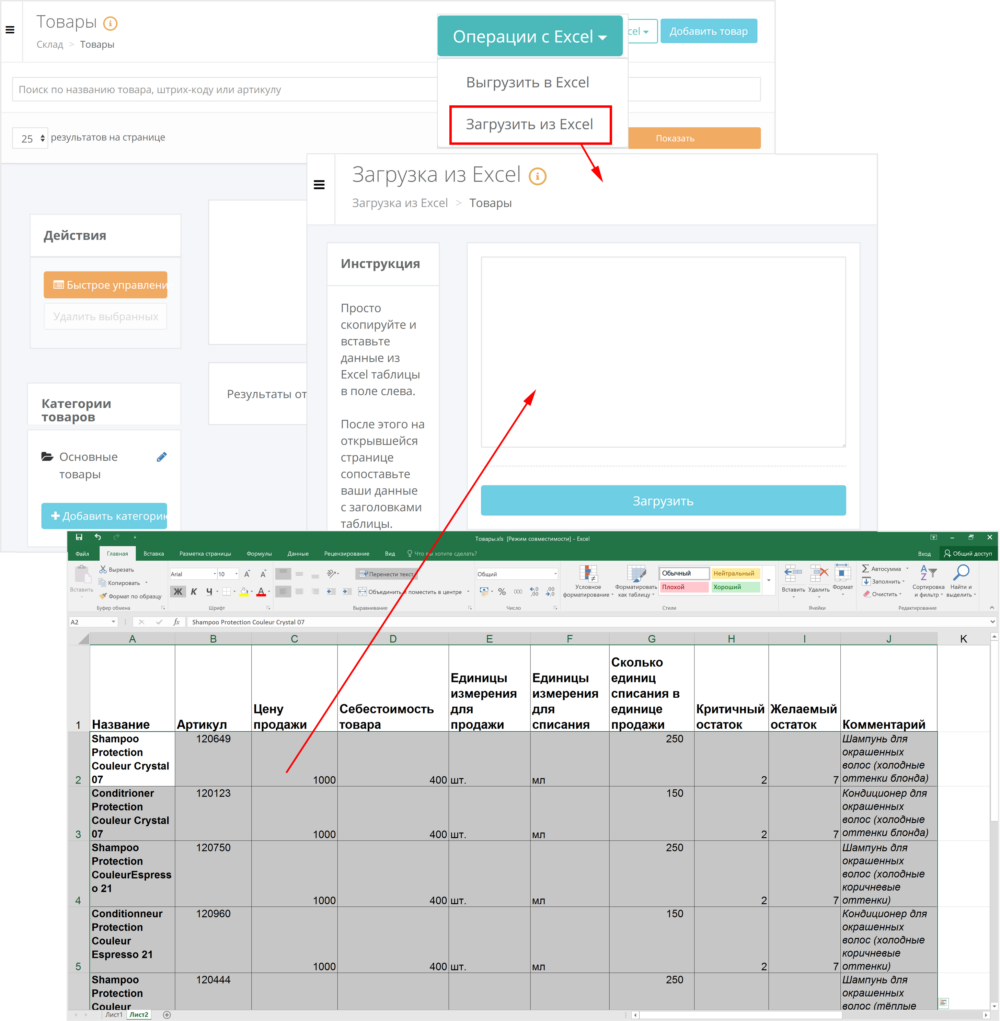
Task: Apply the Нейтральный yellow cell style
Action: click(735, 574)
